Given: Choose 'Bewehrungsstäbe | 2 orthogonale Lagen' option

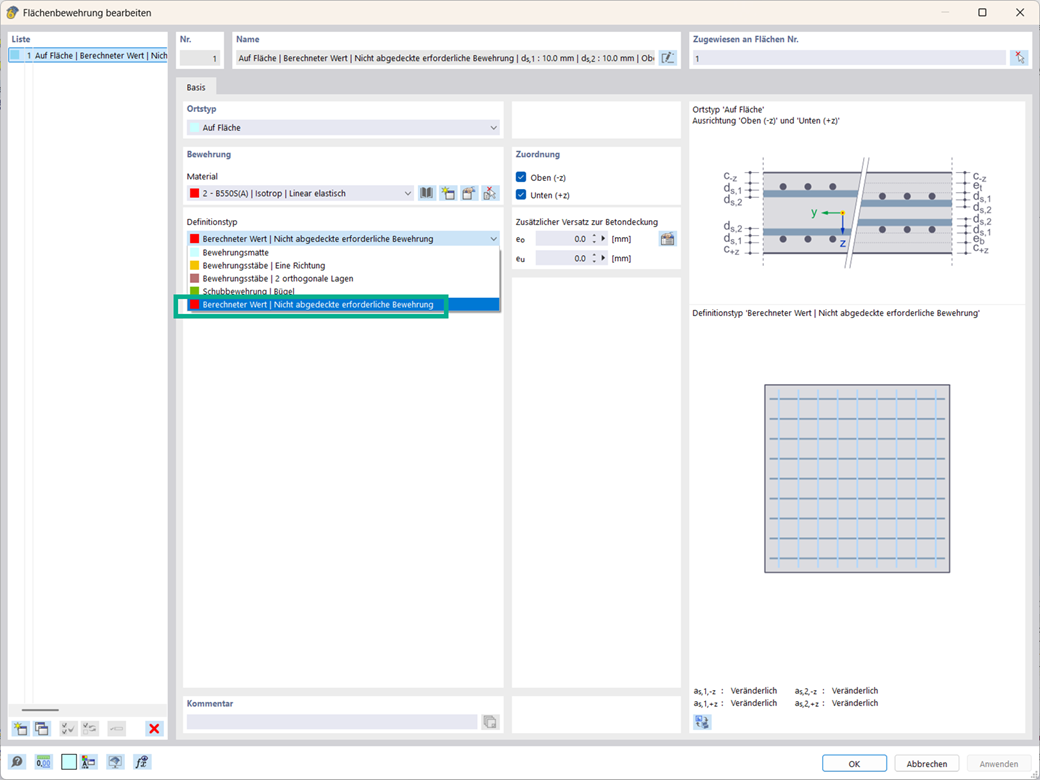Looking at the screenshot, I should pos(343,279).
